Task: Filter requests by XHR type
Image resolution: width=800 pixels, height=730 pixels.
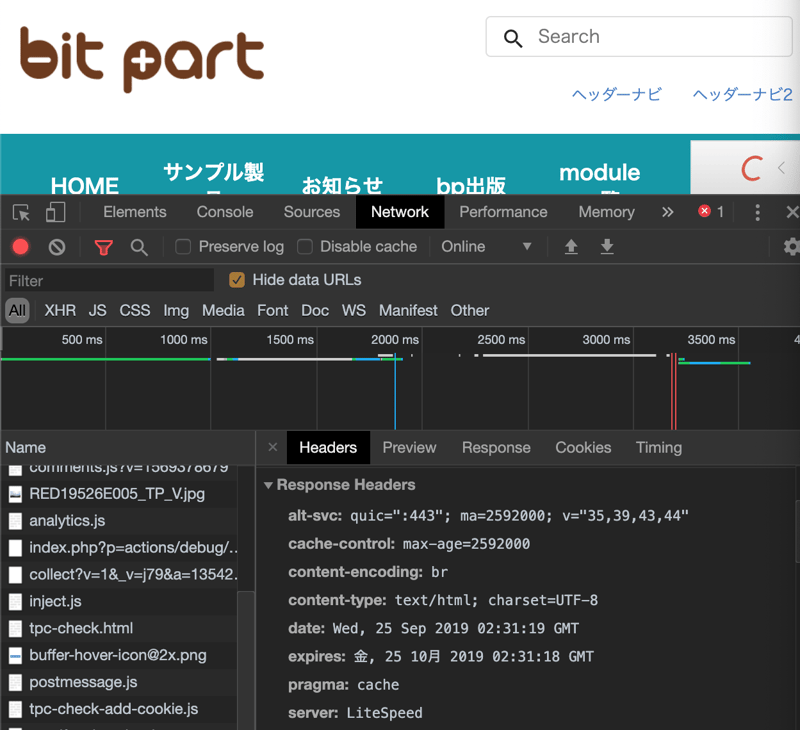Action: coord(60,311)
